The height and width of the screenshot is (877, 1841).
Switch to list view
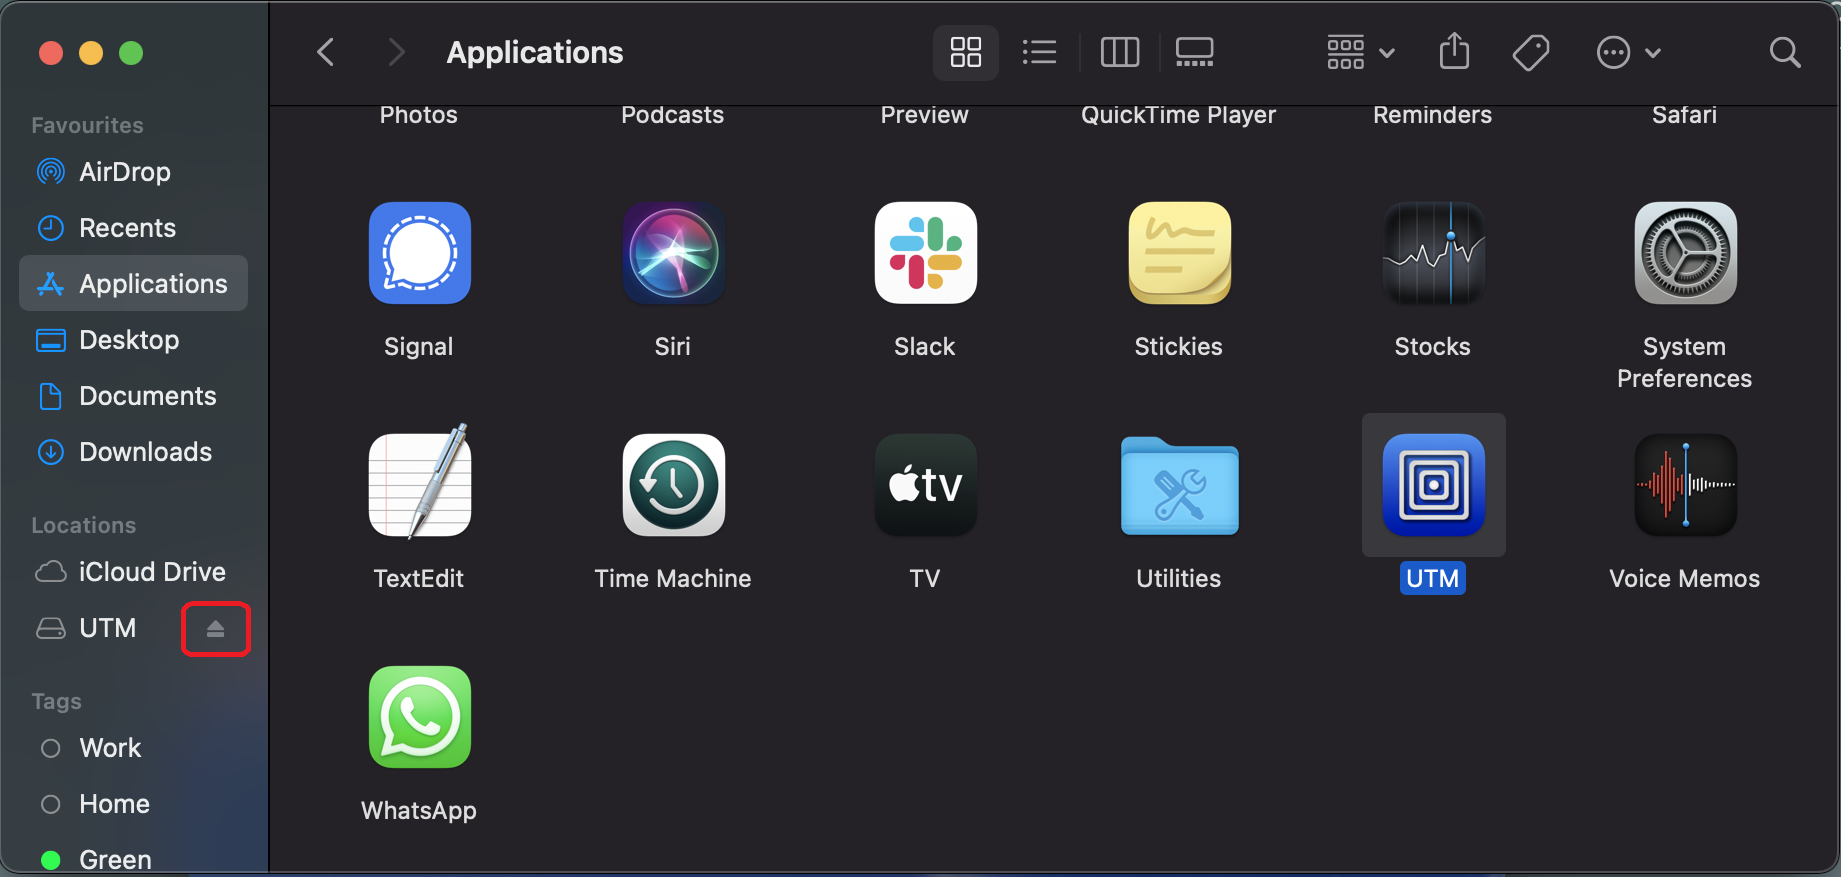coord(1039,52)
